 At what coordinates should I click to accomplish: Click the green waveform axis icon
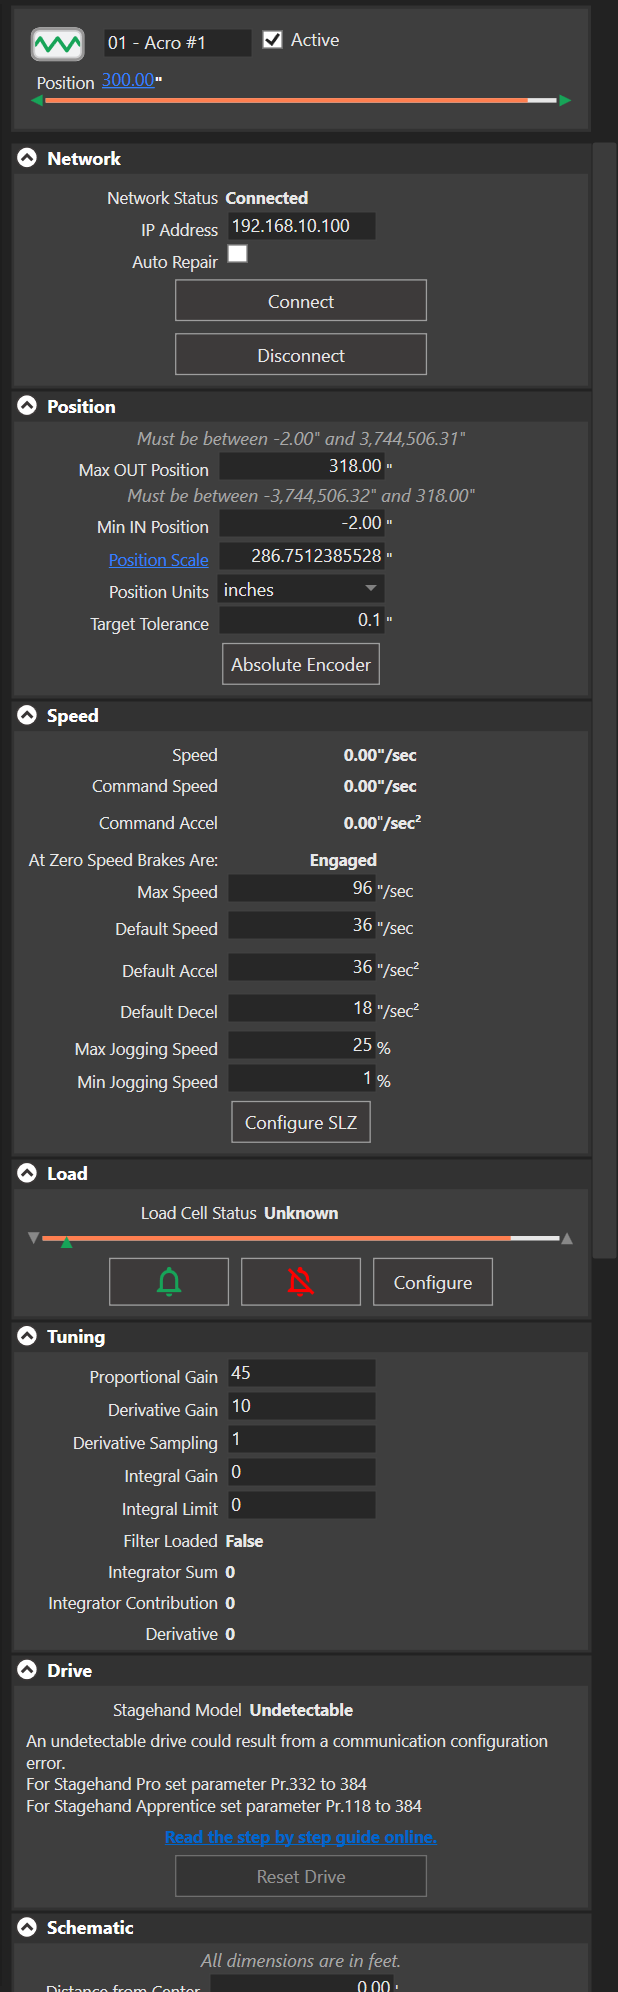(x=57, y=44)
